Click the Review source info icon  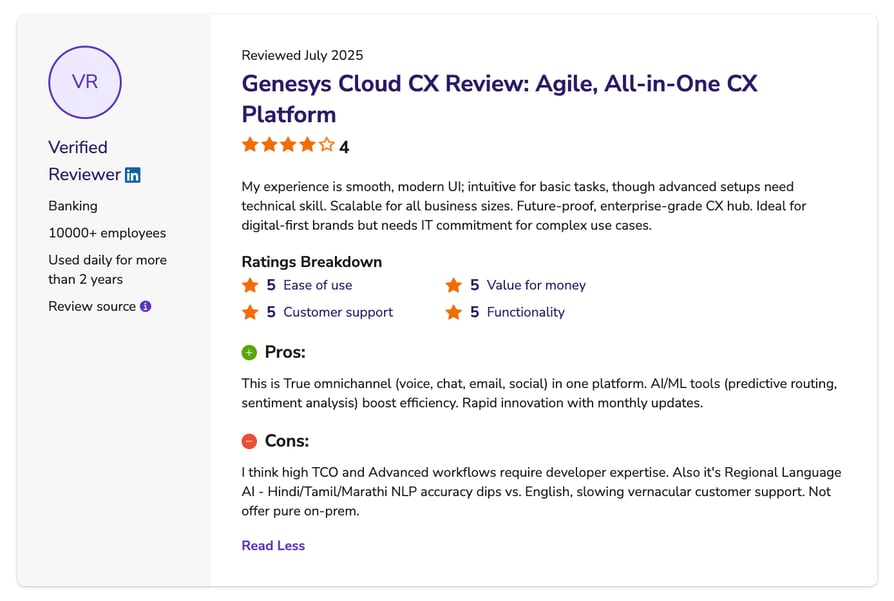pos(146,306)
